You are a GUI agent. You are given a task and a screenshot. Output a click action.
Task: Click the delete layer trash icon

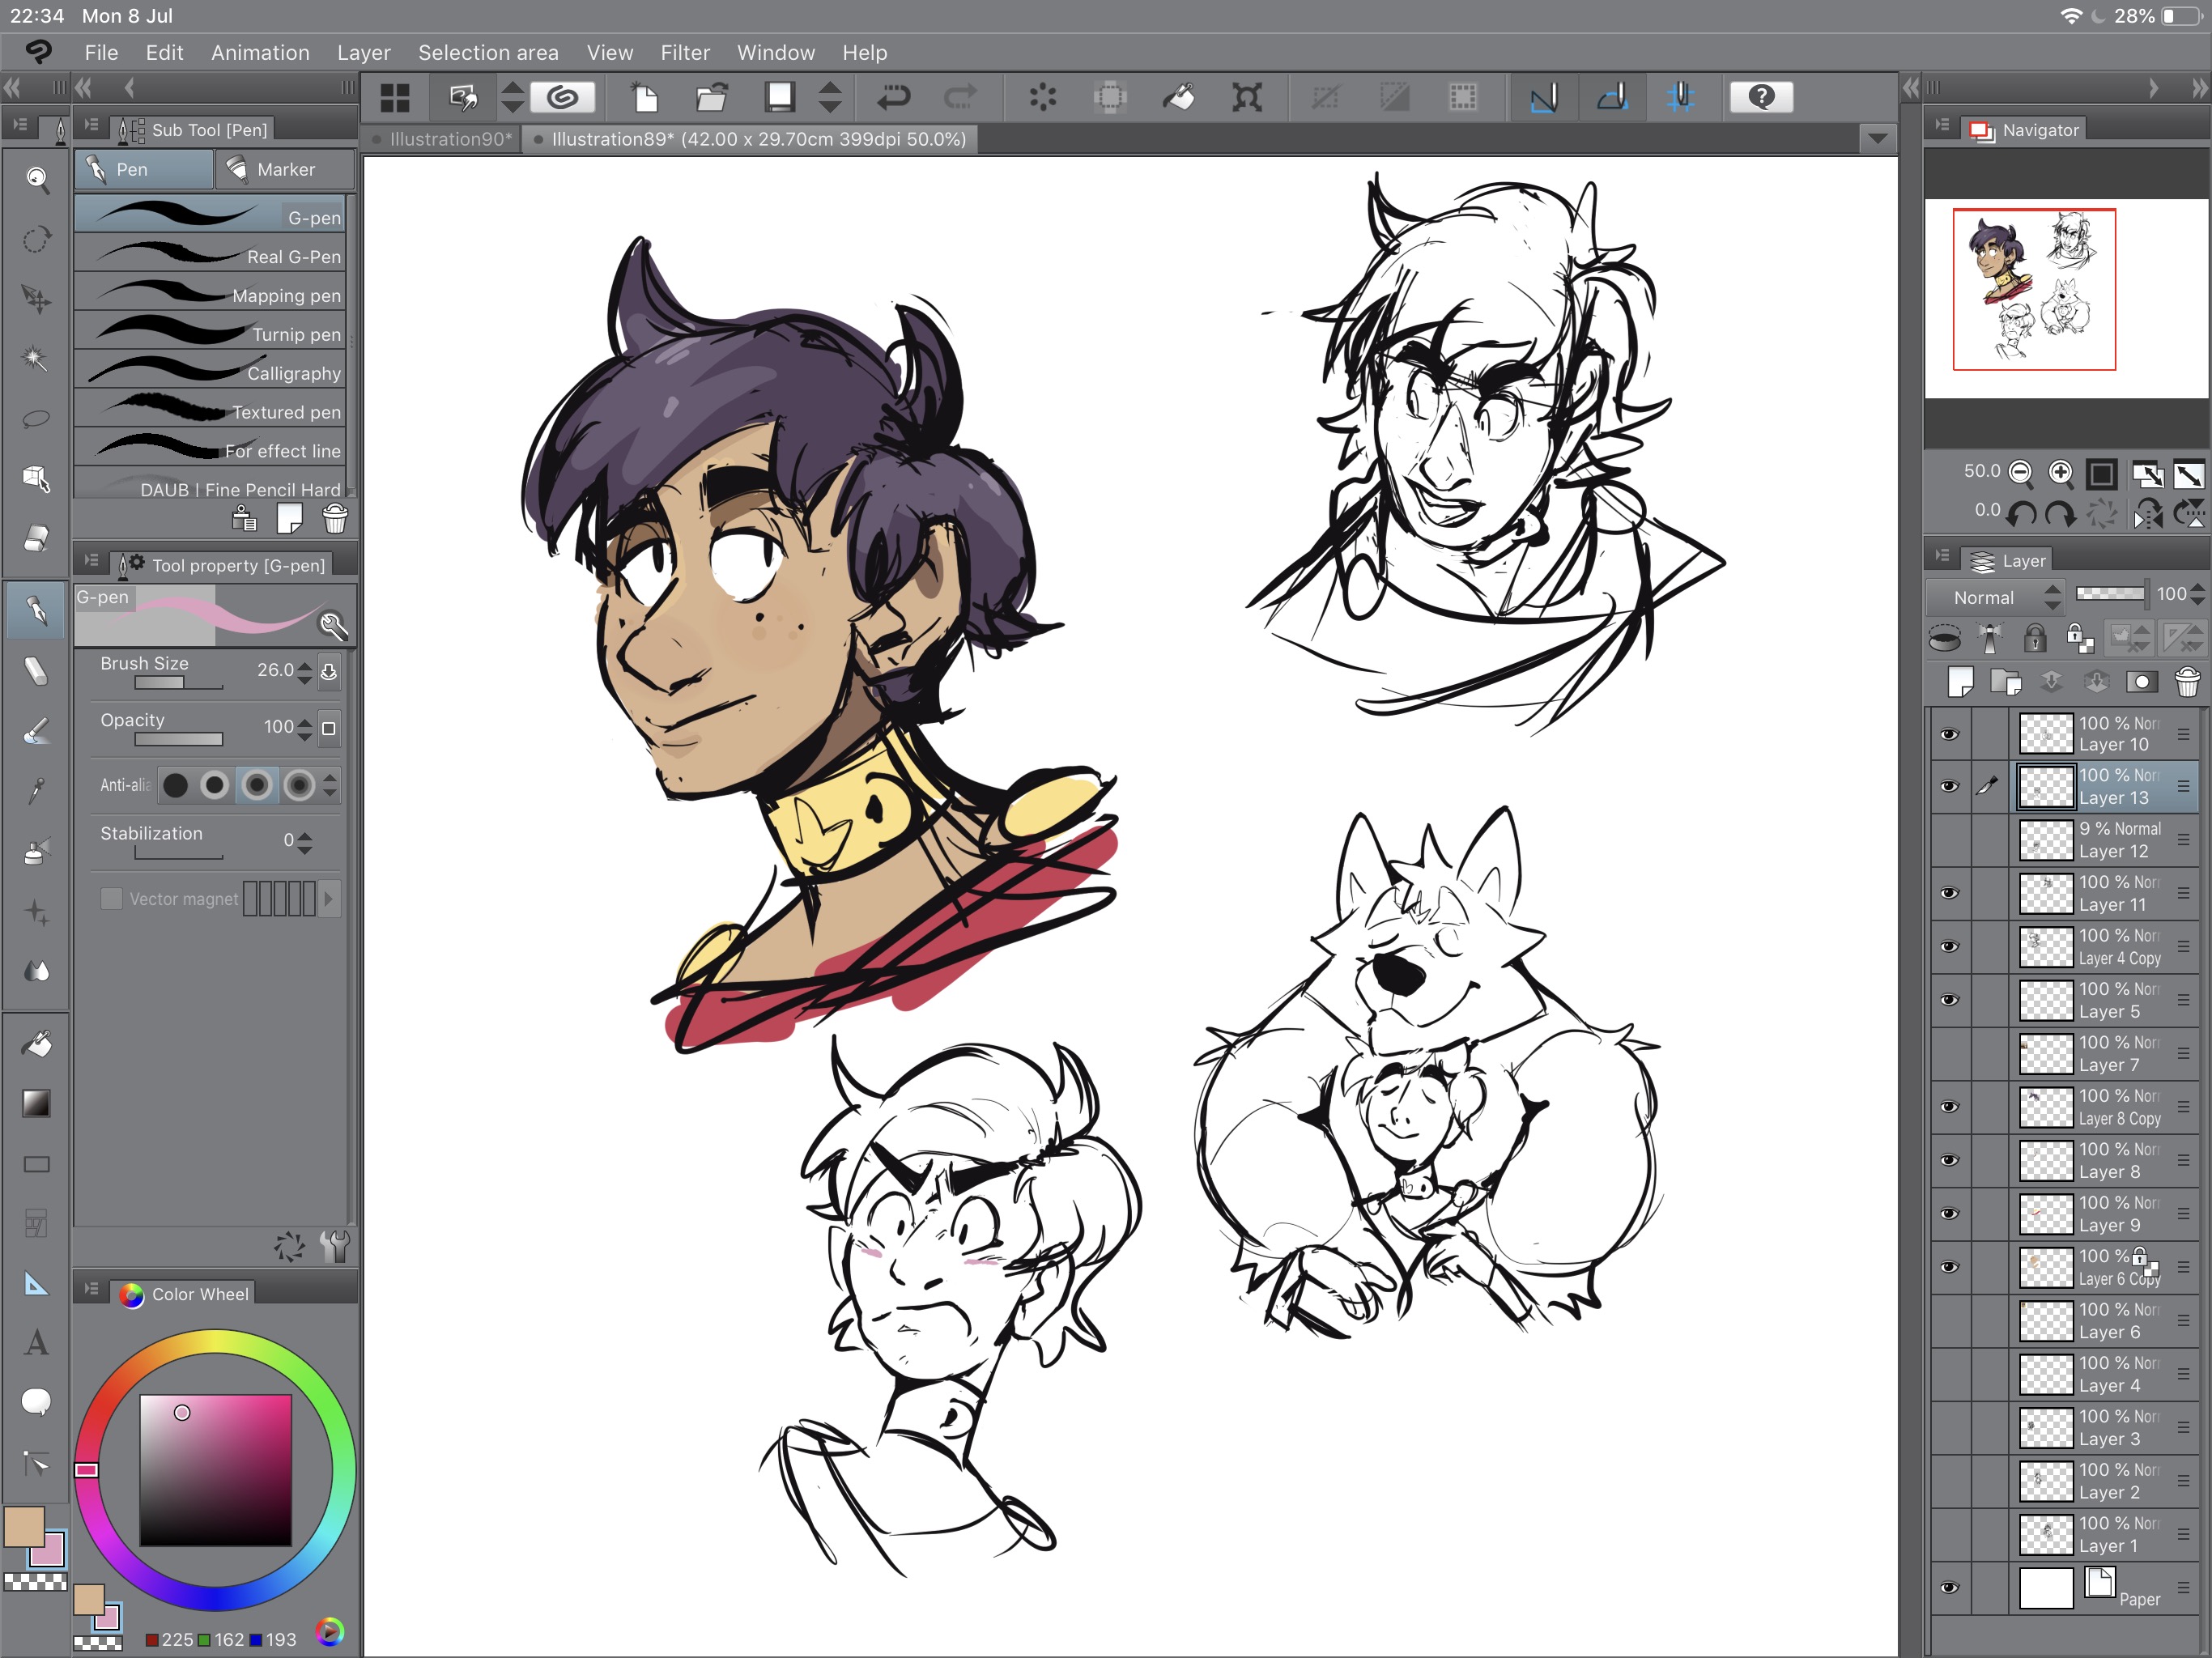pyautogui.click(x=2187, y=682)
